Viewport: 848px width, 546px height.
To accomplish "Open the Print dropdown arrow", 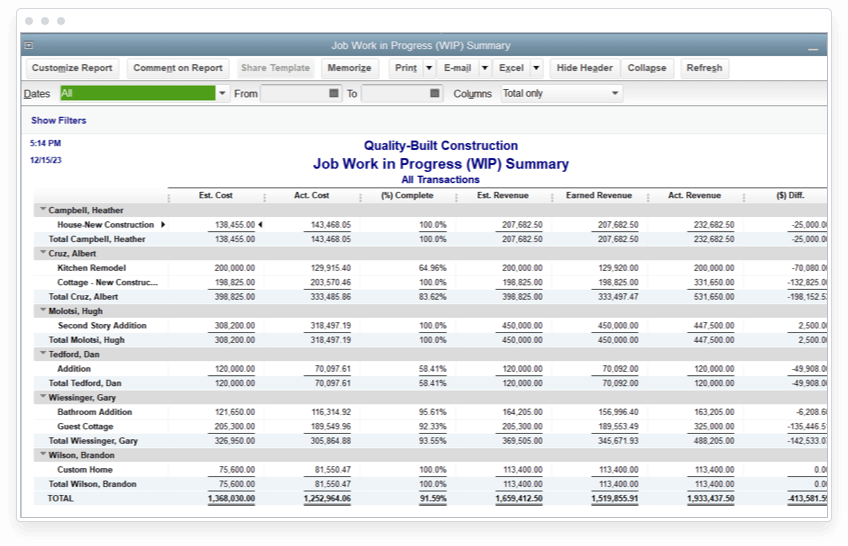I will click(429, 68).
